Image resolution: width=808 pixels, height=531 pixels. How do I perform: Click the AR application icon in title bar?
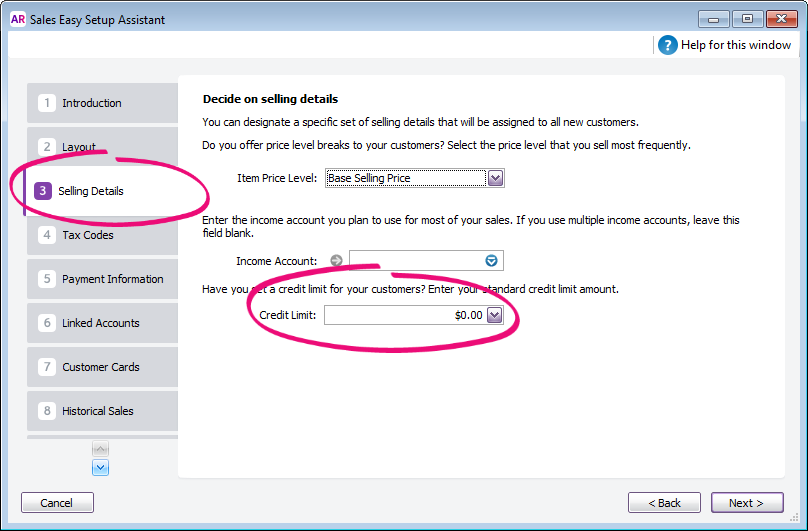pyautogui.click(x=17, y=19)
